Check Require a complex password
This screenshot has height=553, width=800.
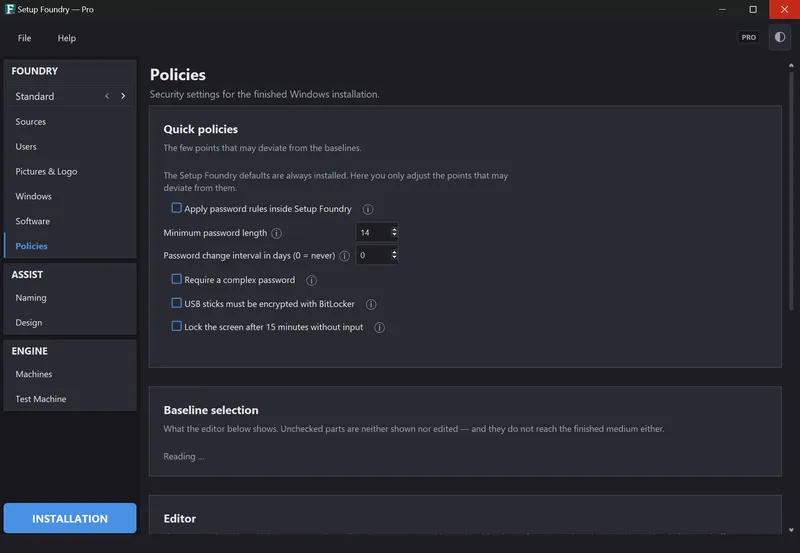(x=177, y=279)
